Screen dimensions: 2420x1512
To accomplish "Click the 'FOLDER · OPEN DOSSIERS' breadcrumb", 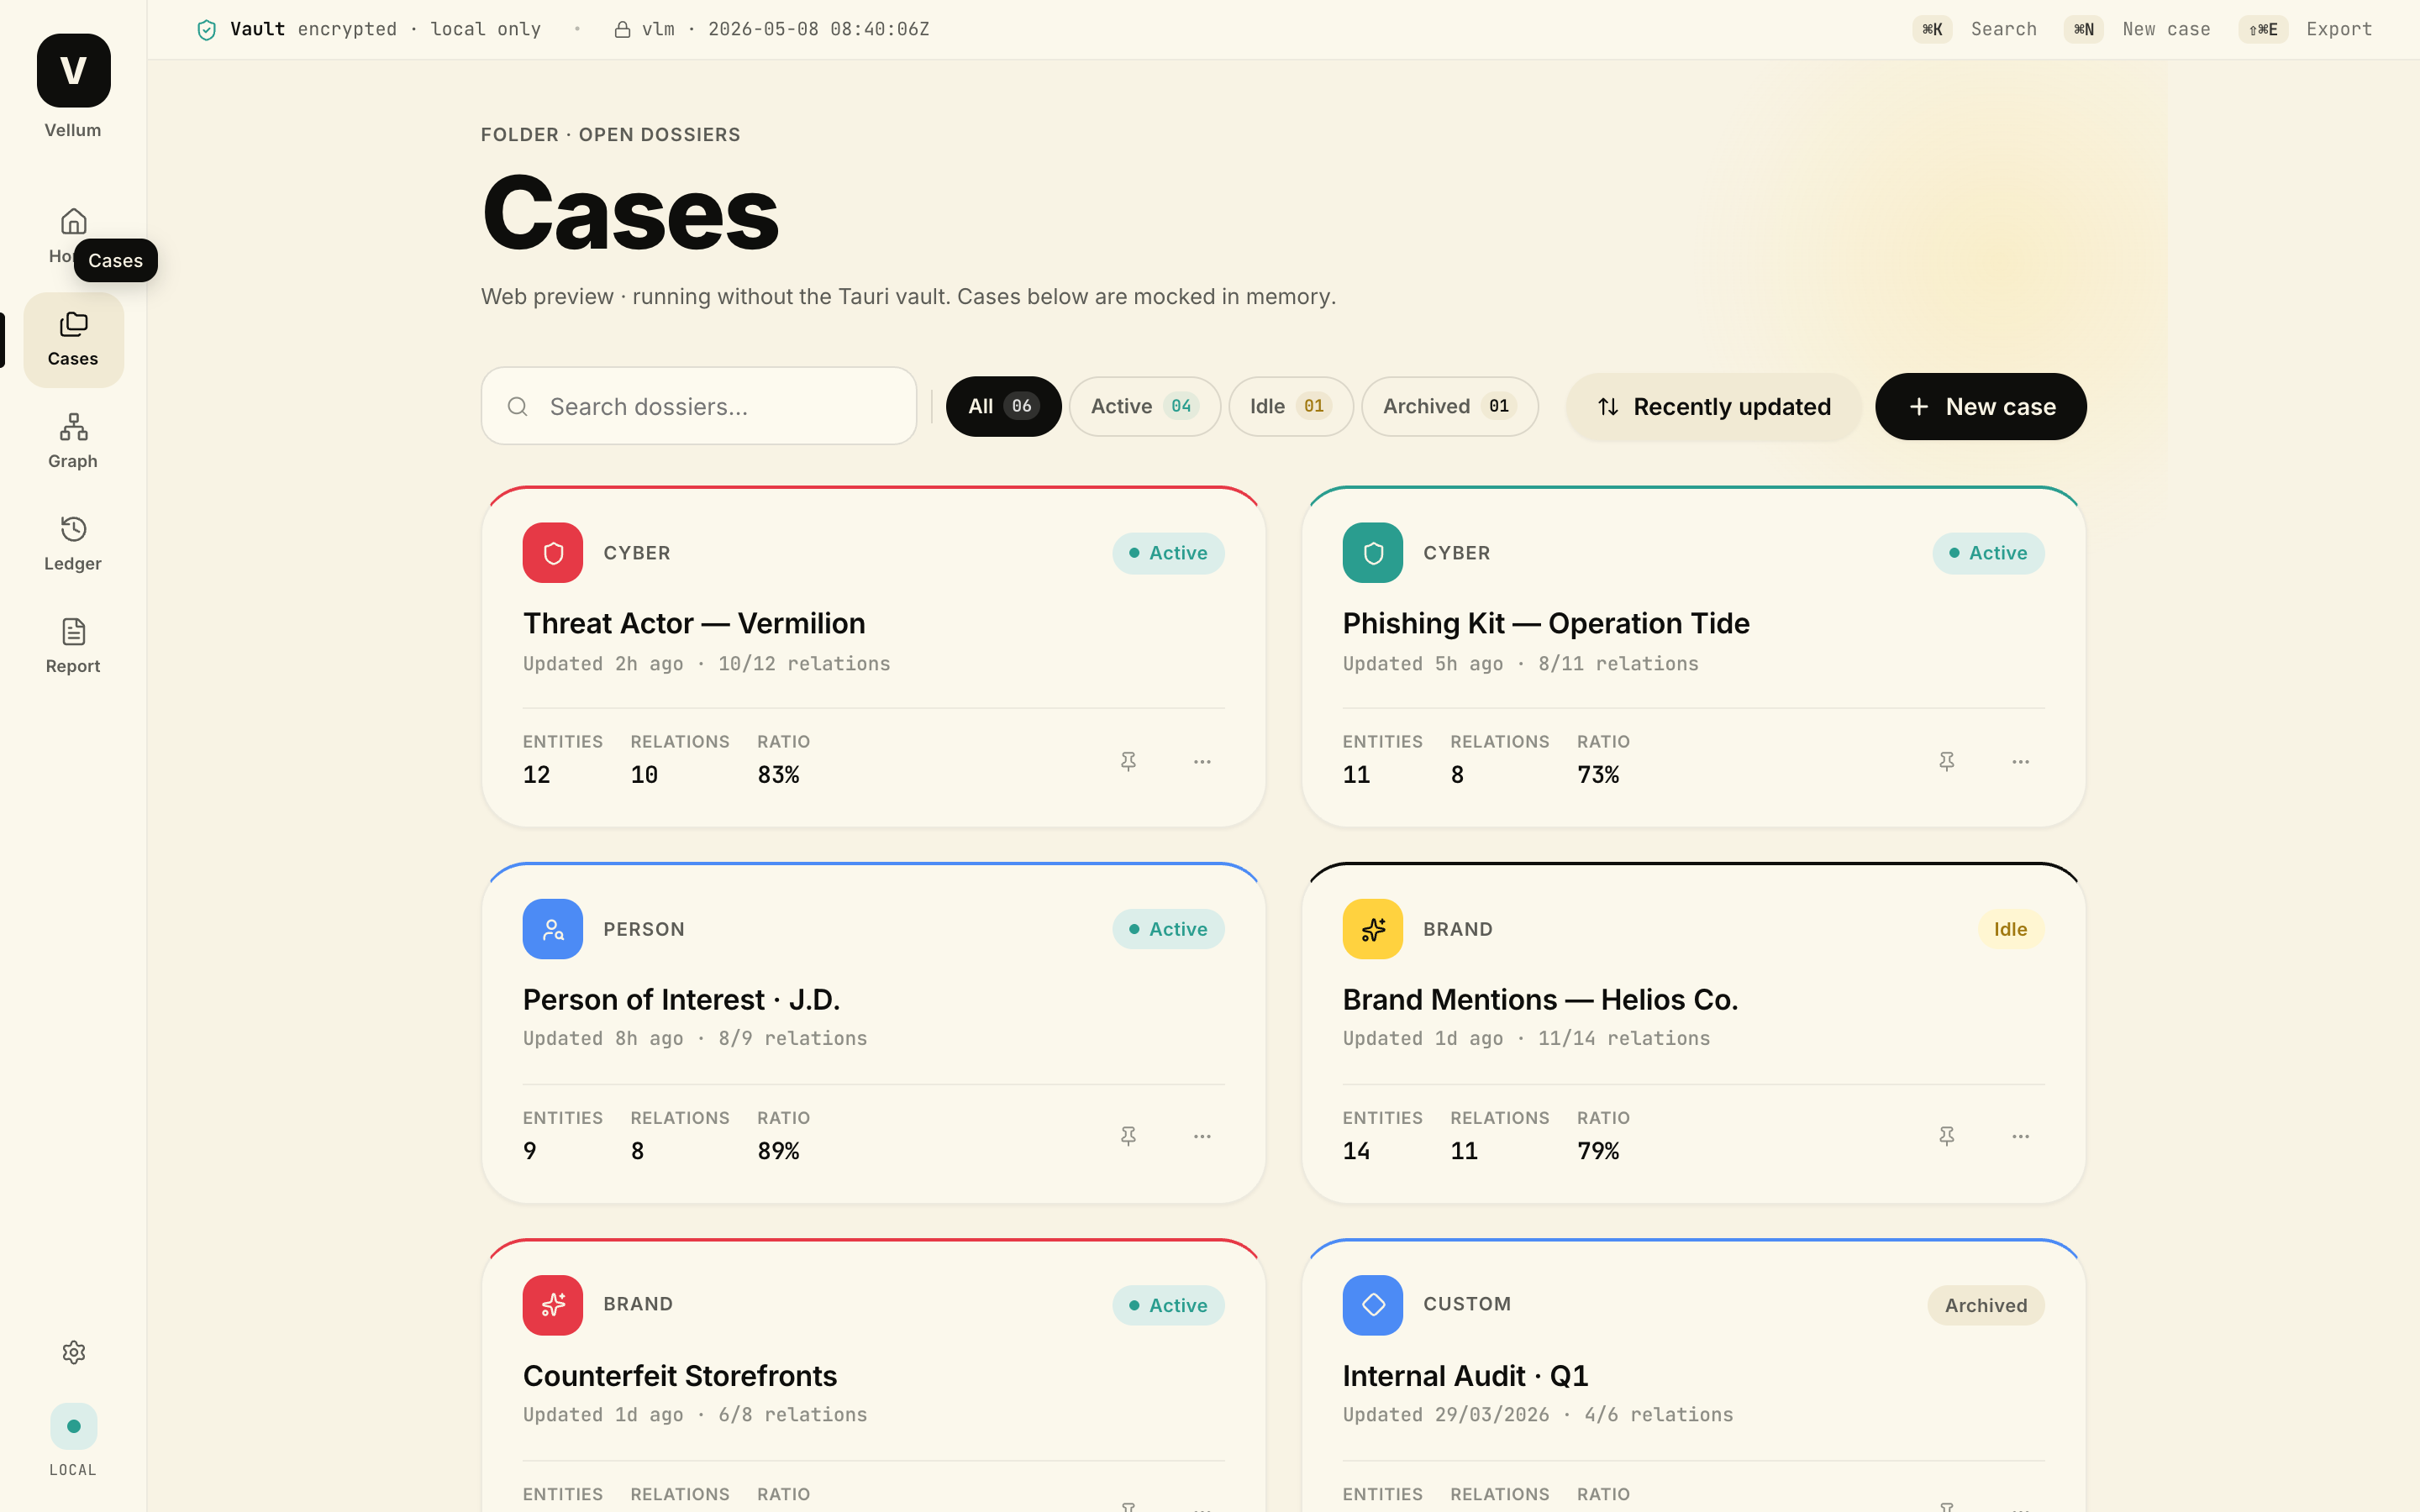I will click(610, 135).
